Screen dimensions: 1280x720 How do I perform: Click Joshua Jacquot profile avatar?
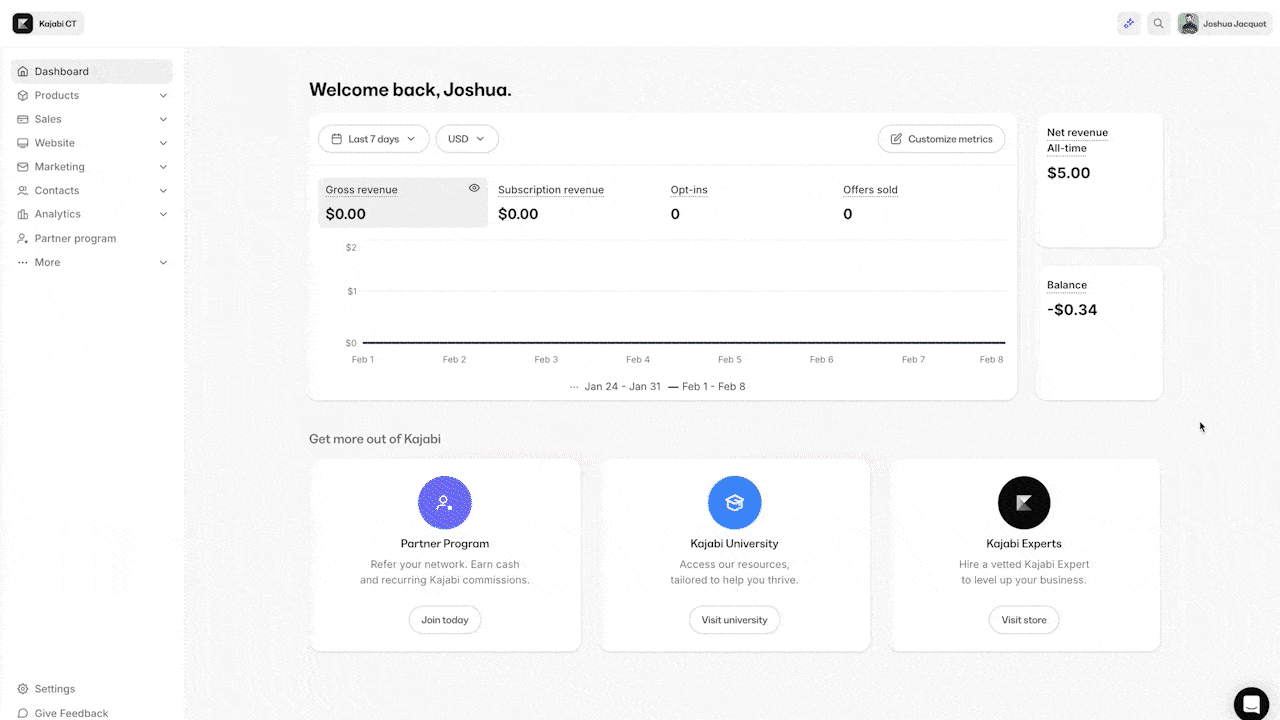1188,23
